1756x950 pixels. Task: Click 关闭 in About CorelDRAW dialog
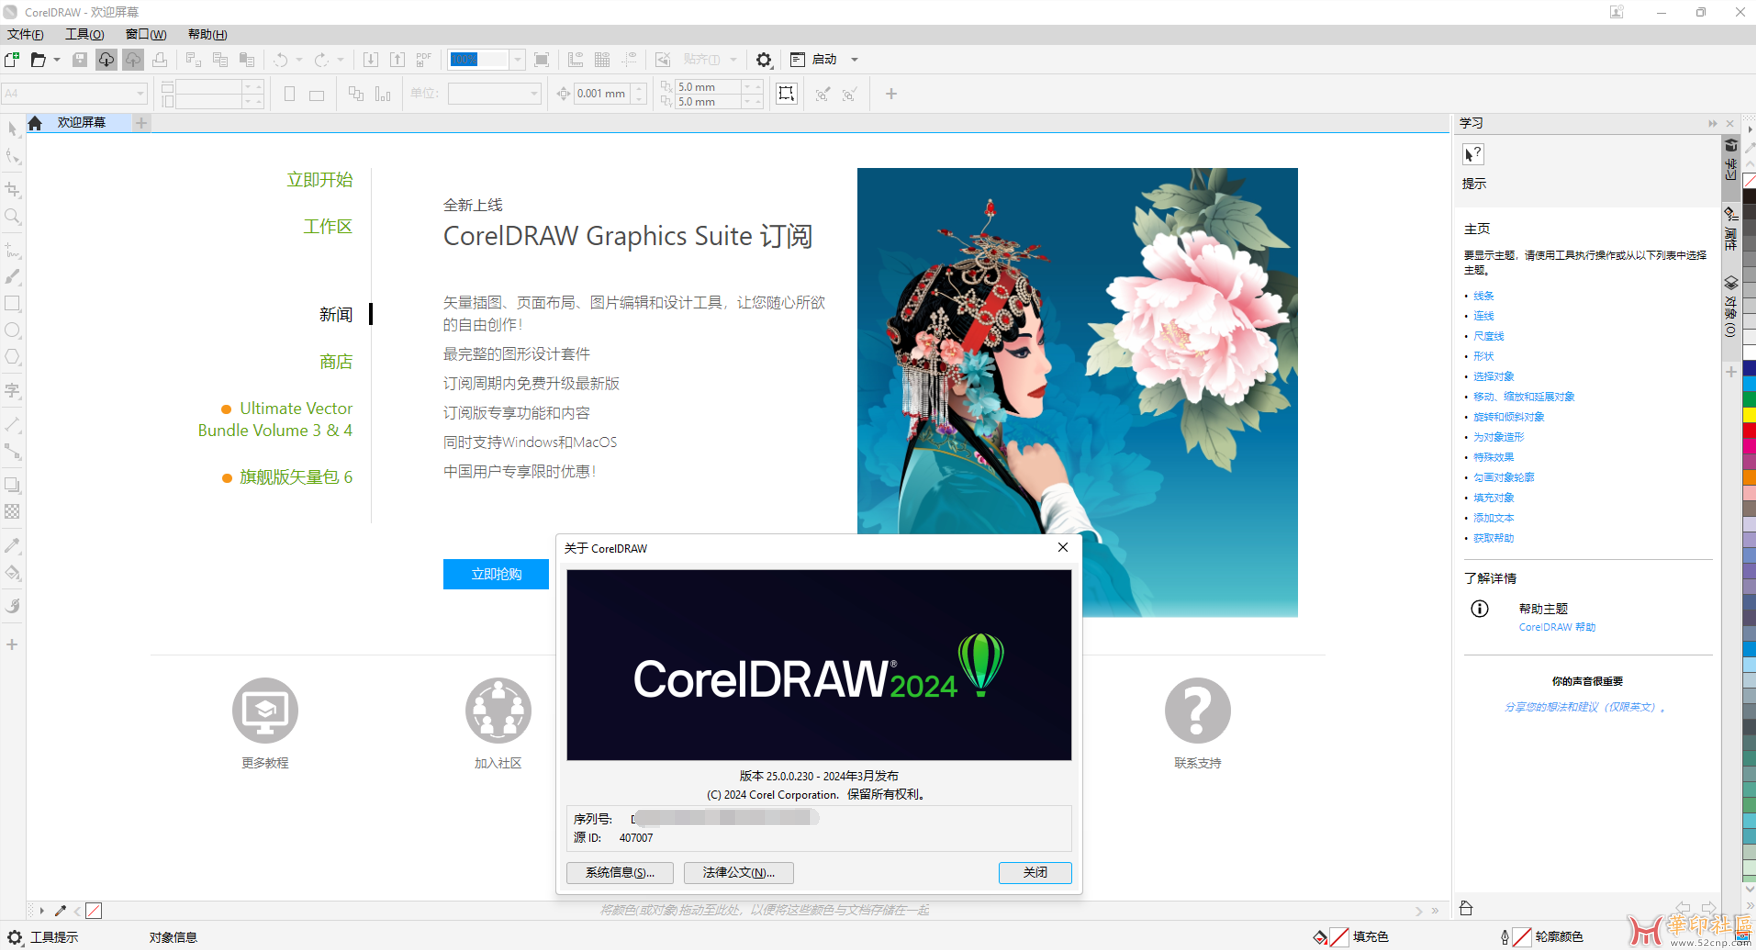tap(1035, 873)
